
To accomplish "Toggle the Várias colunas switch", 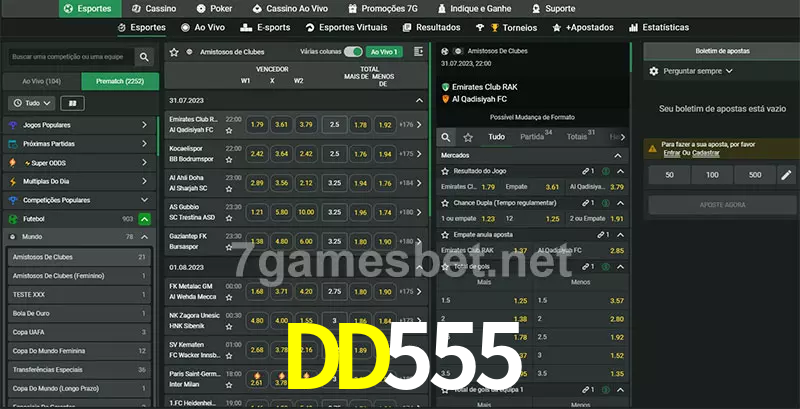I will (x=352, y=51).
